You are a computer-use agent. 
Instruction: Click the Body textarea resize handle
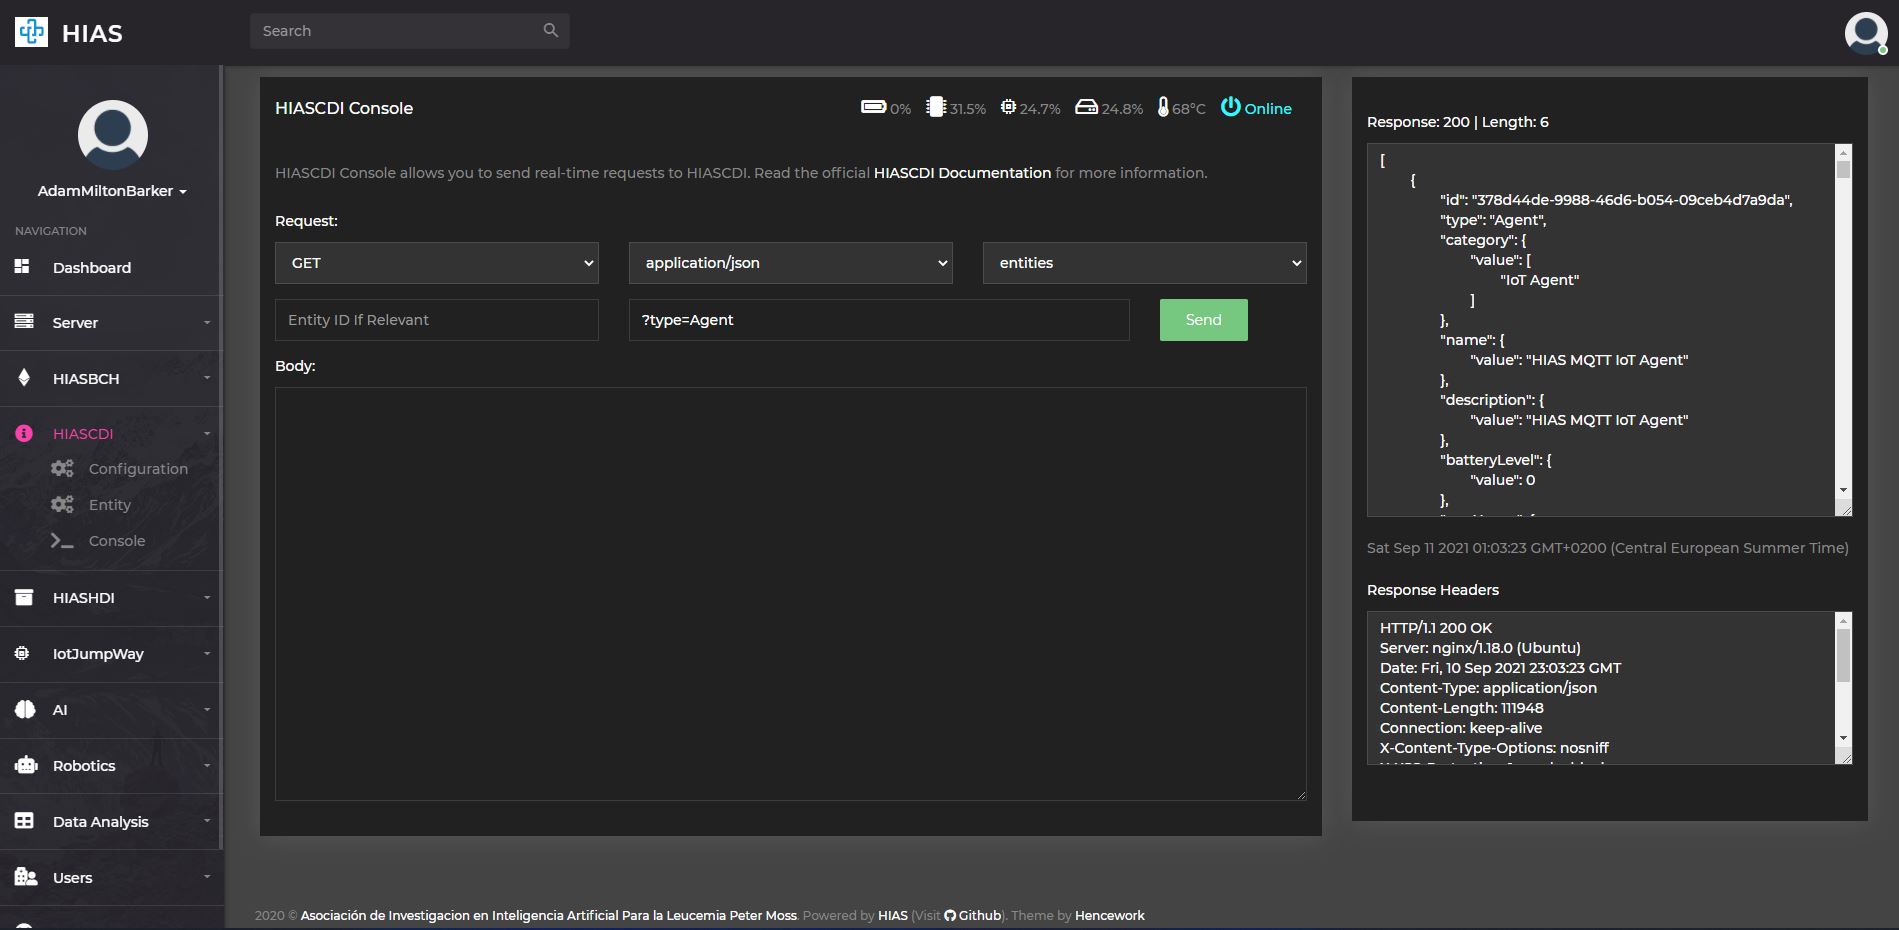coord(1300,794)
